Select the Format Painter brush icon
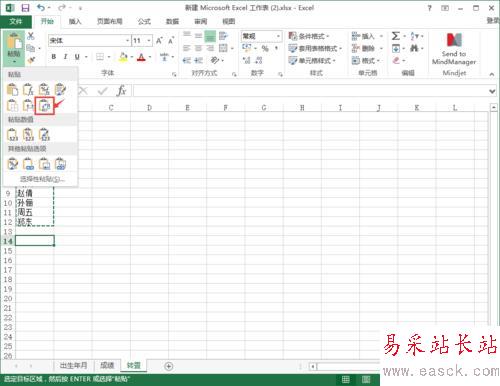500x386 pixels. (x=31, y=60)
